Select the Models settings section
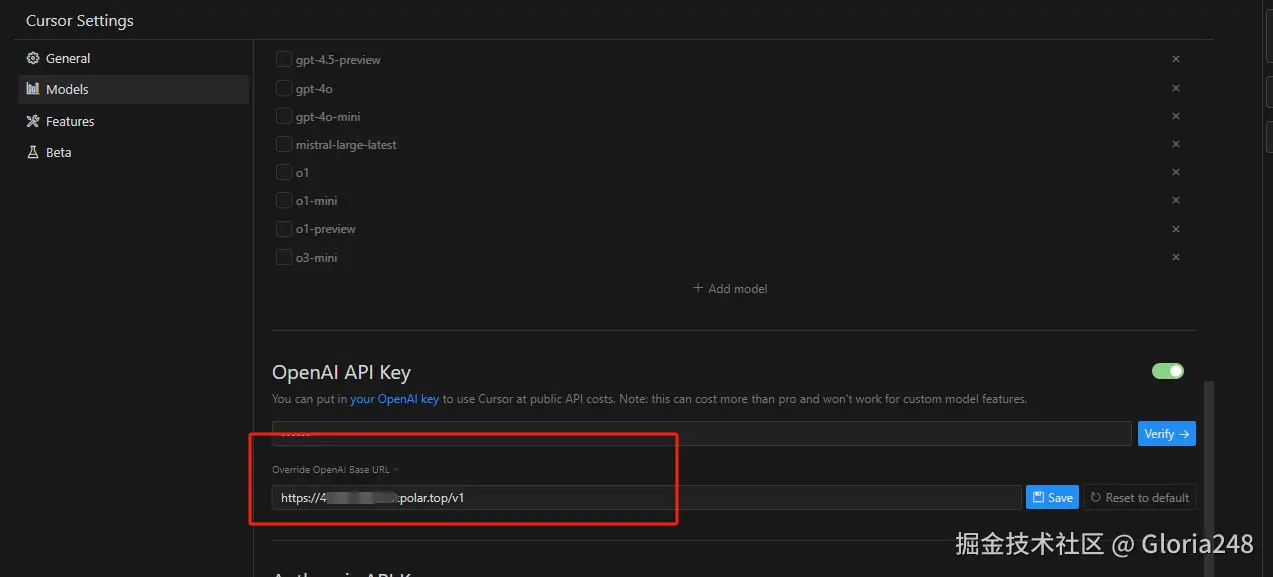Viewport: 1273px width, 577px height. pyautogui.click(x=133, y=89)
